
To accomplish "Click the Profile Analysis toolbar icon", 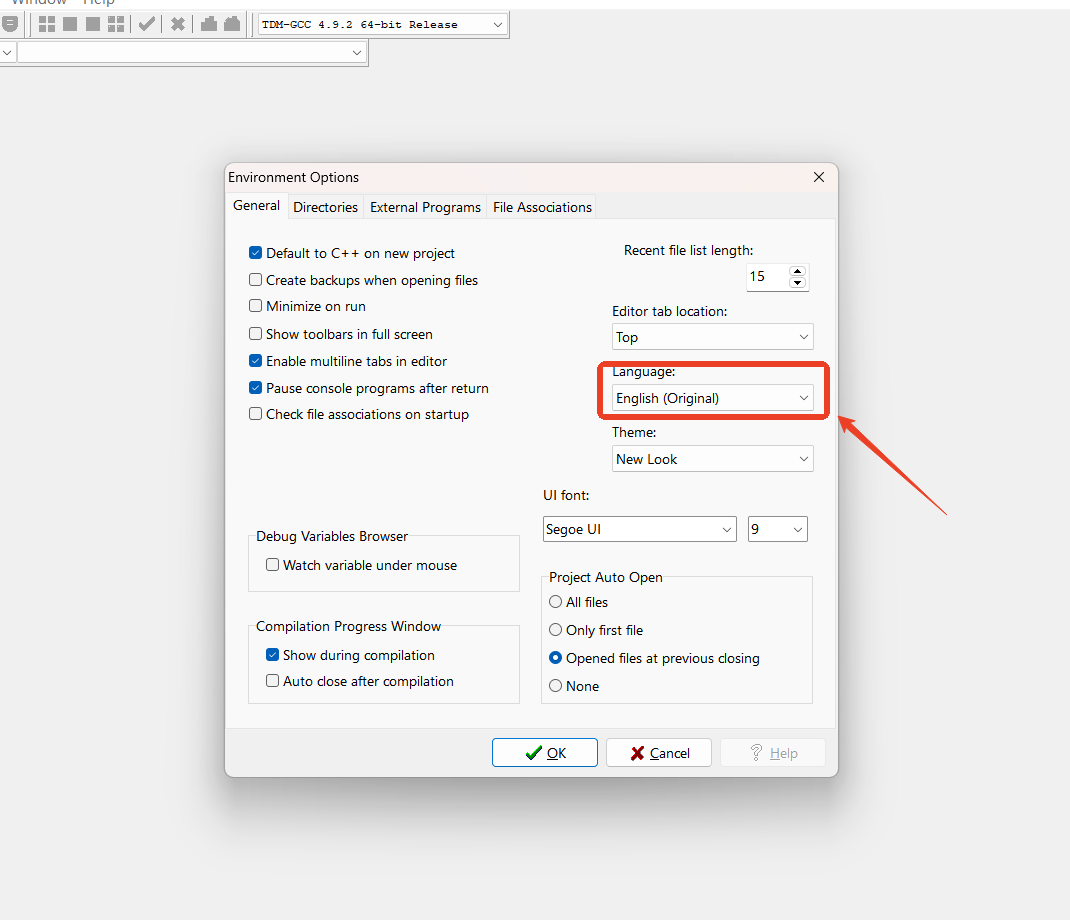I will 209,25.
